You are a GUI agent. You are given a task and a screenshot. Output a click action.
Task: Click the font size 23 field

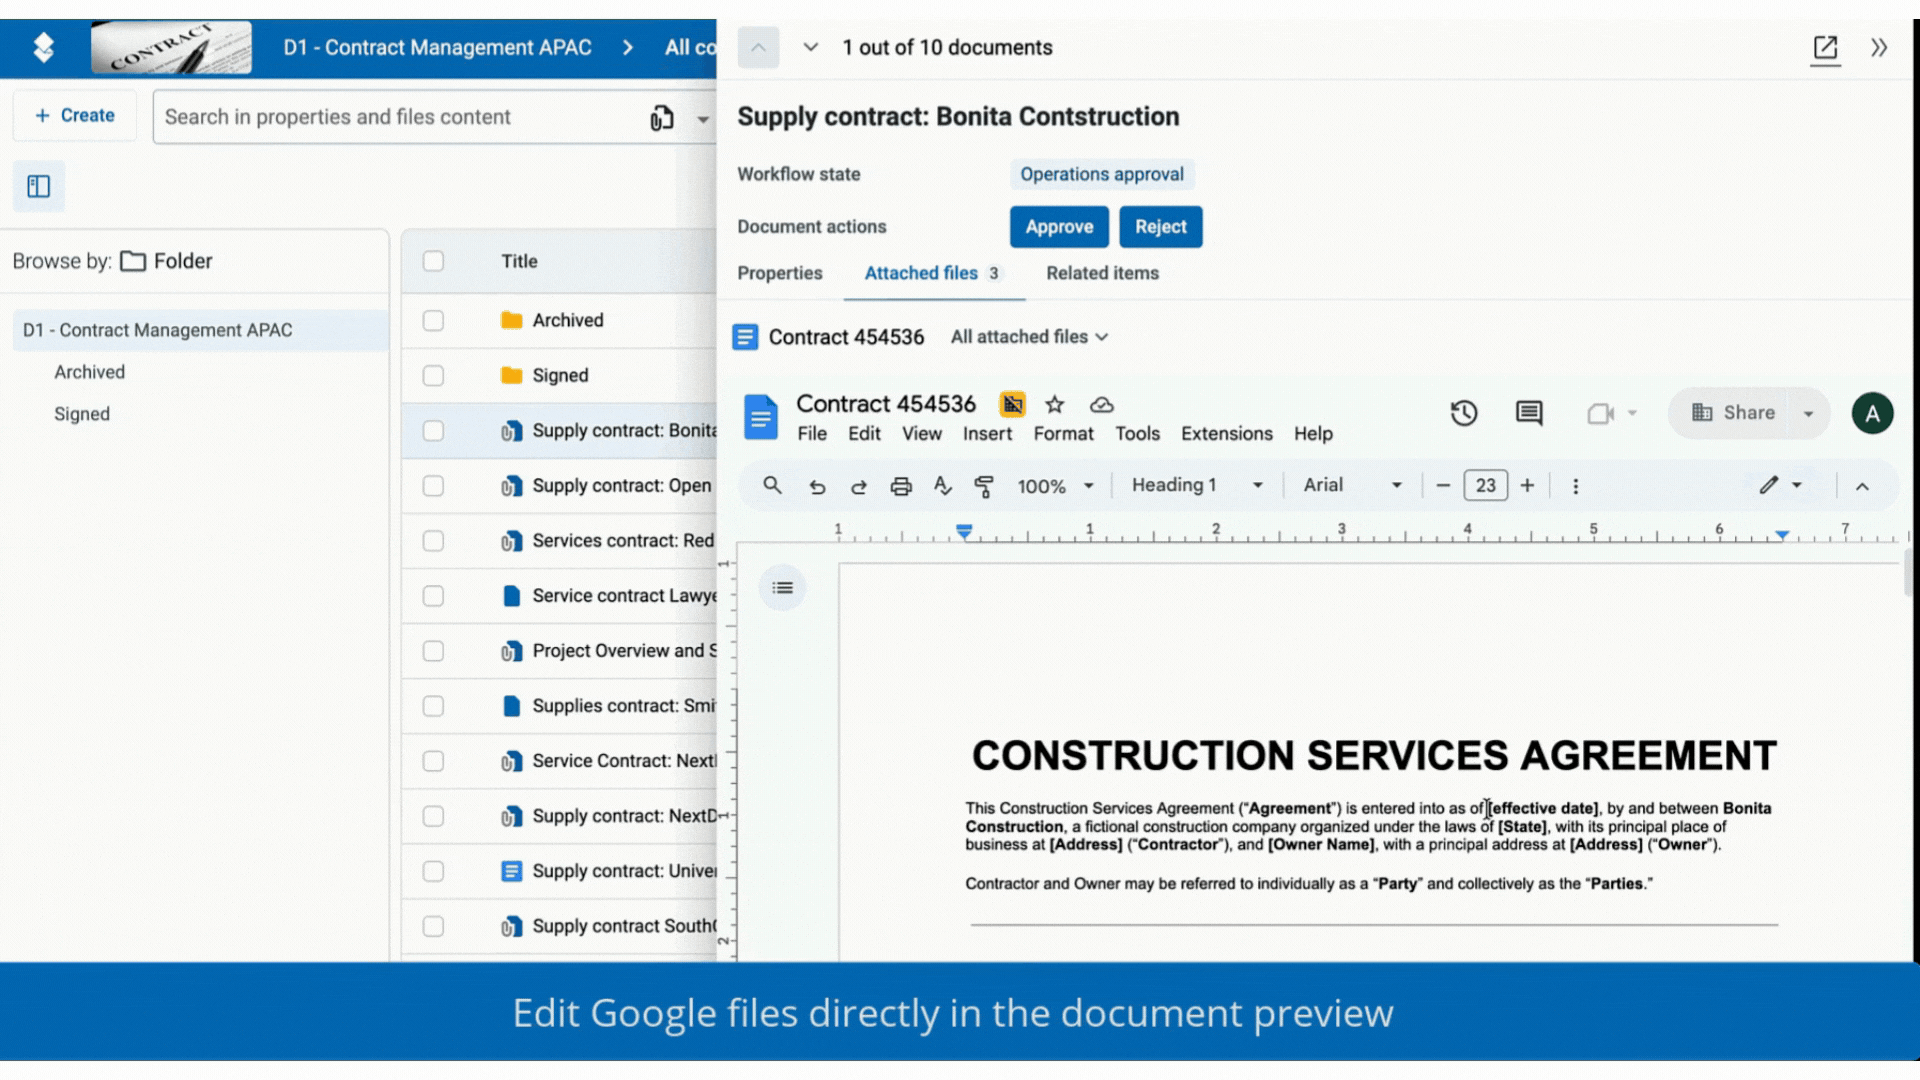coord(1485,486)
